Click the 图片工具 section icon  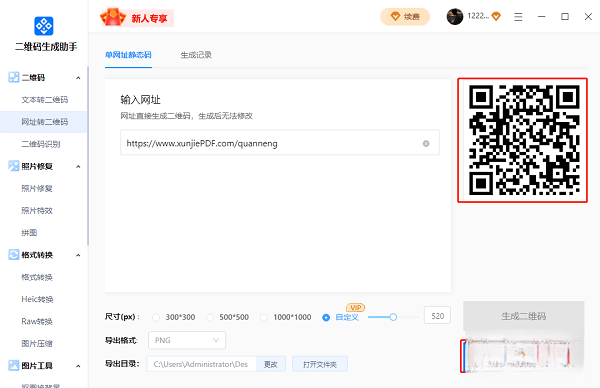(14, 365)
